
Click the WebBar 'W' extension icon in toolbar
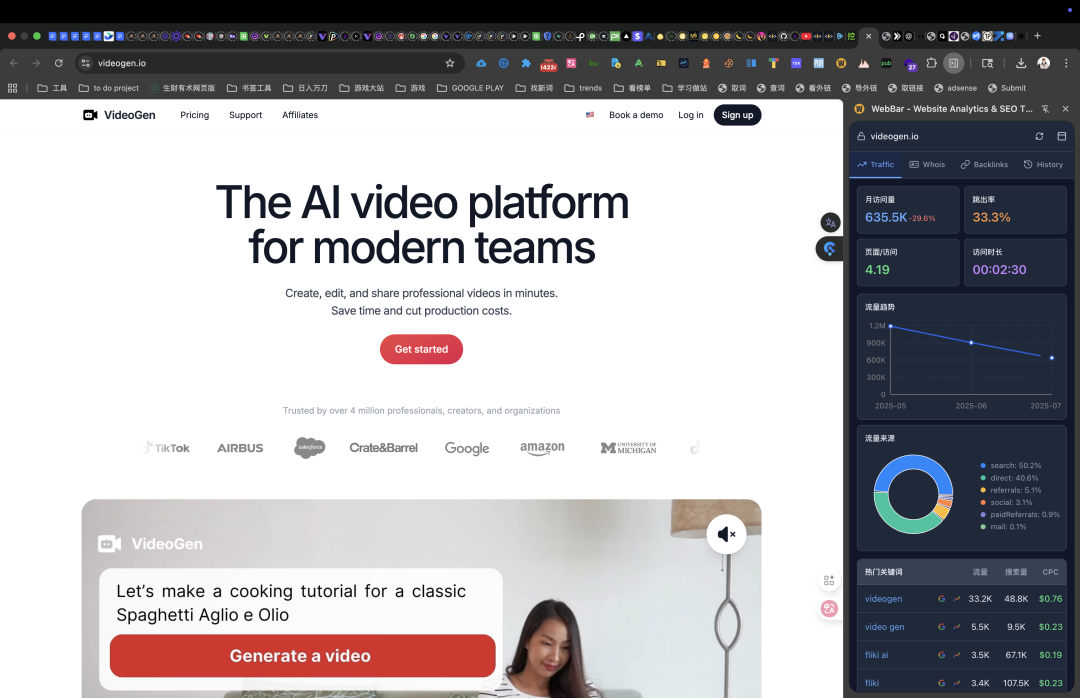pyautogui.click(x=841, y=63)
